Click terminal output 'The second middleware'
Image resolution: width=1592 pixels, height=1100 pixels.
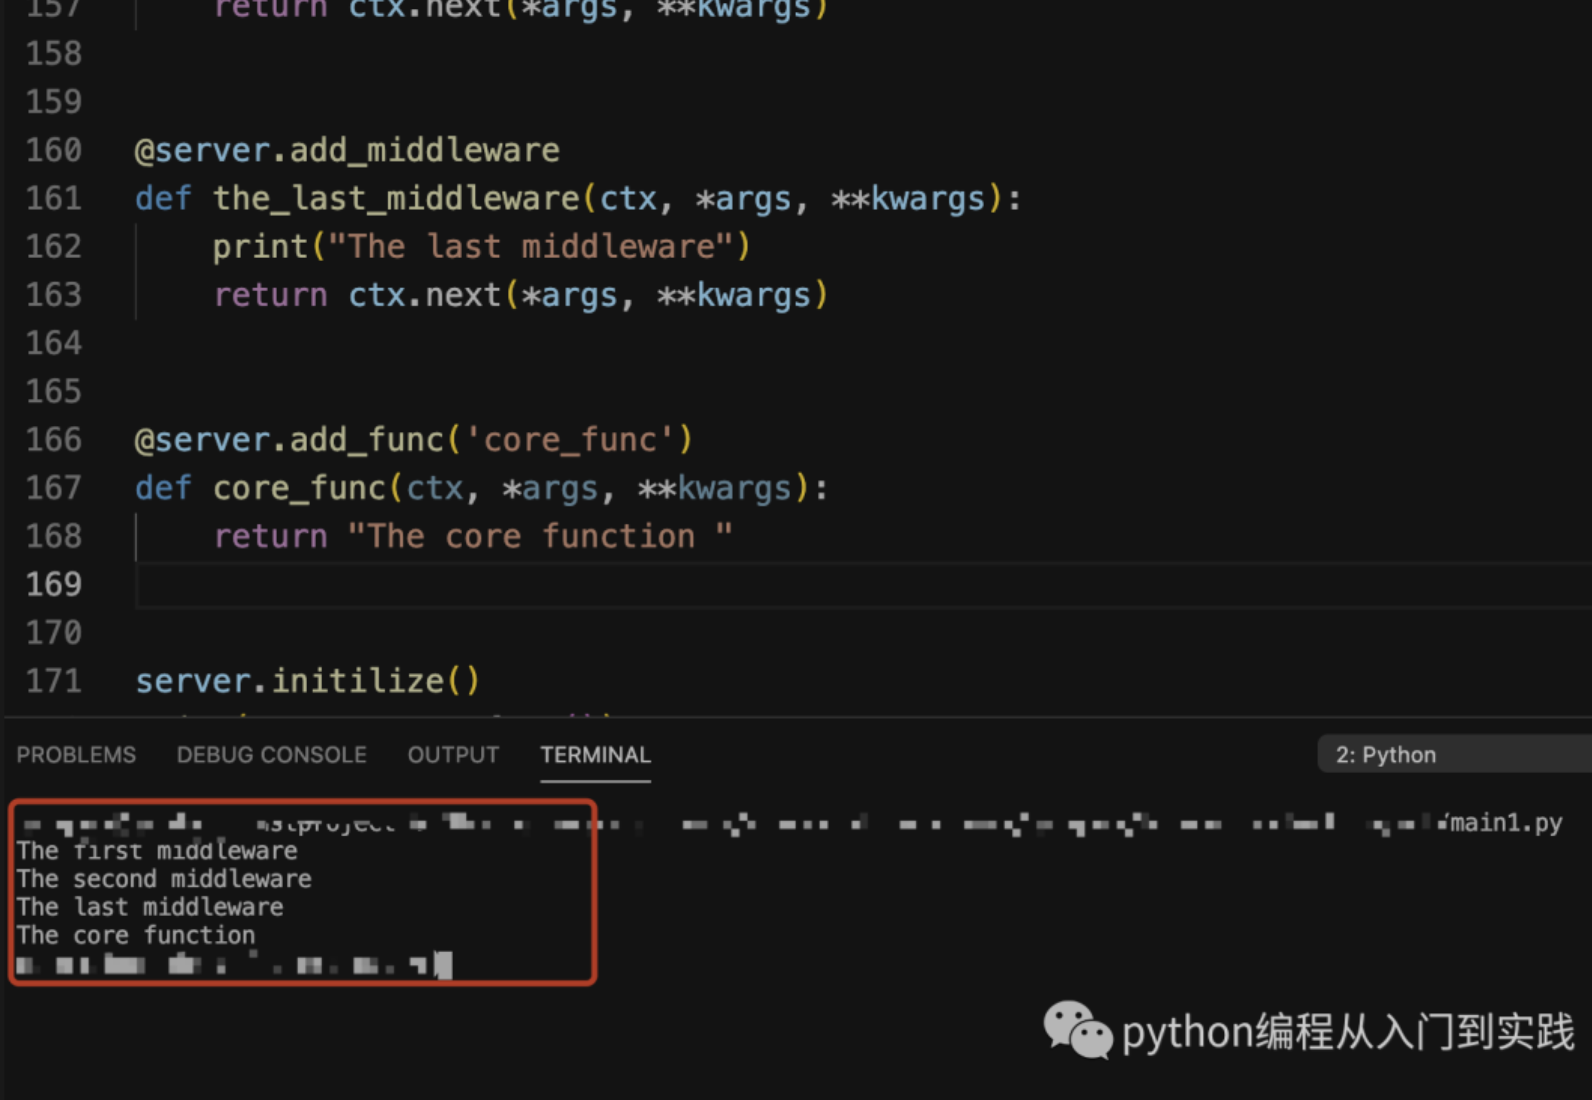(x=164, y=879)
